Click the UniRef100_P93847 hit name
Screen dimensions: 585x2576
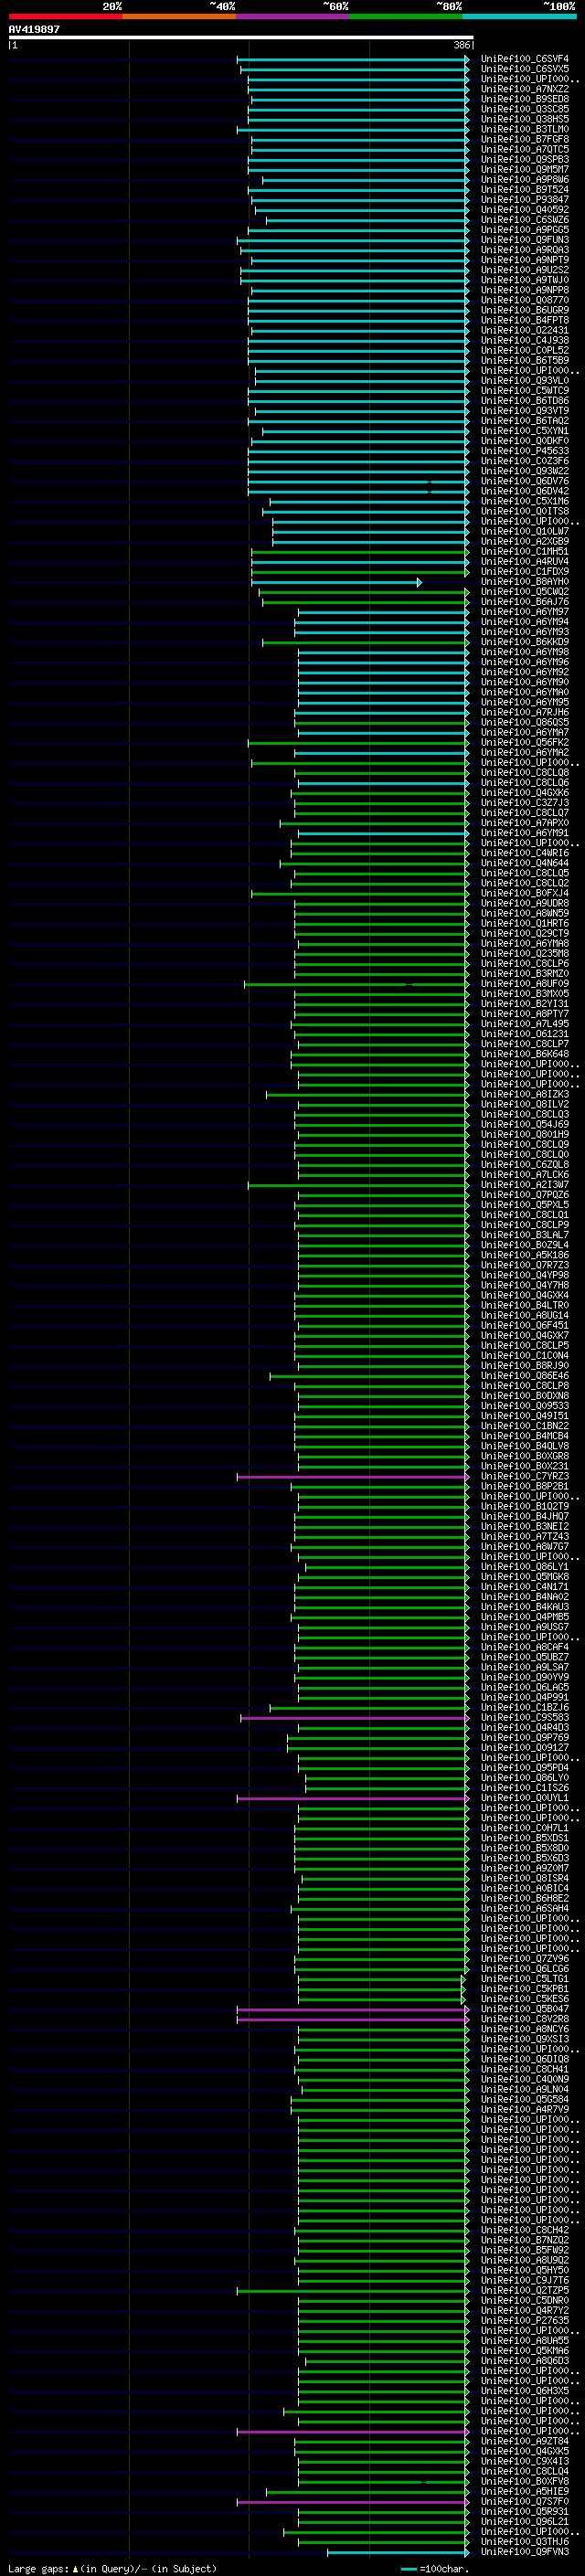524,200
